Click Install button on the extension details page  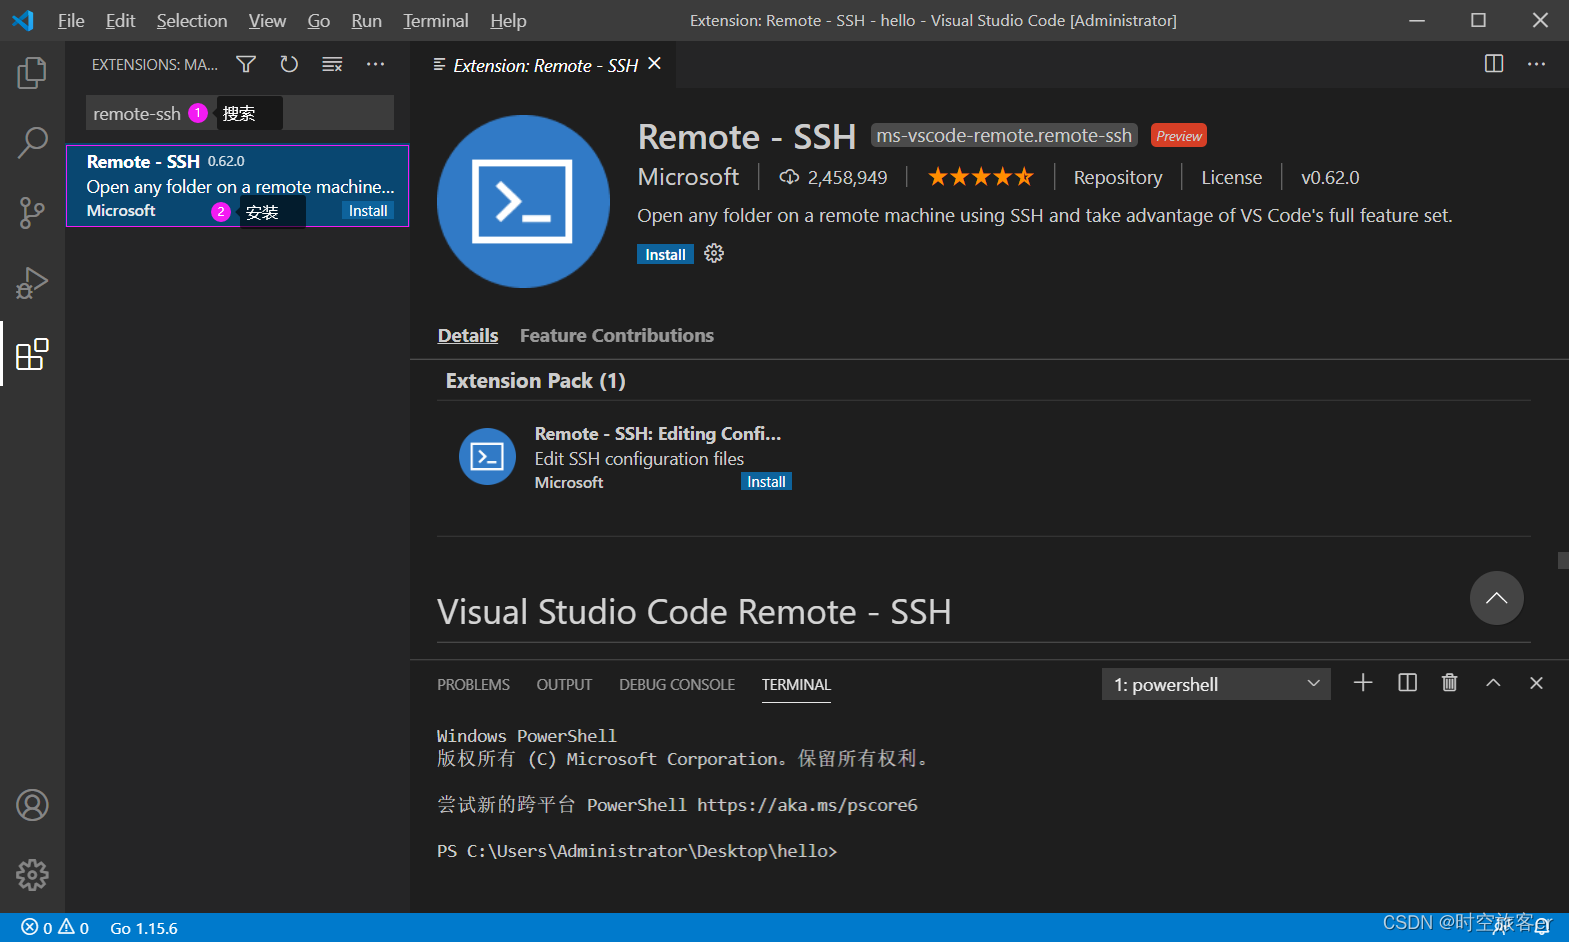pyautogui.click(x=665, y=254)
